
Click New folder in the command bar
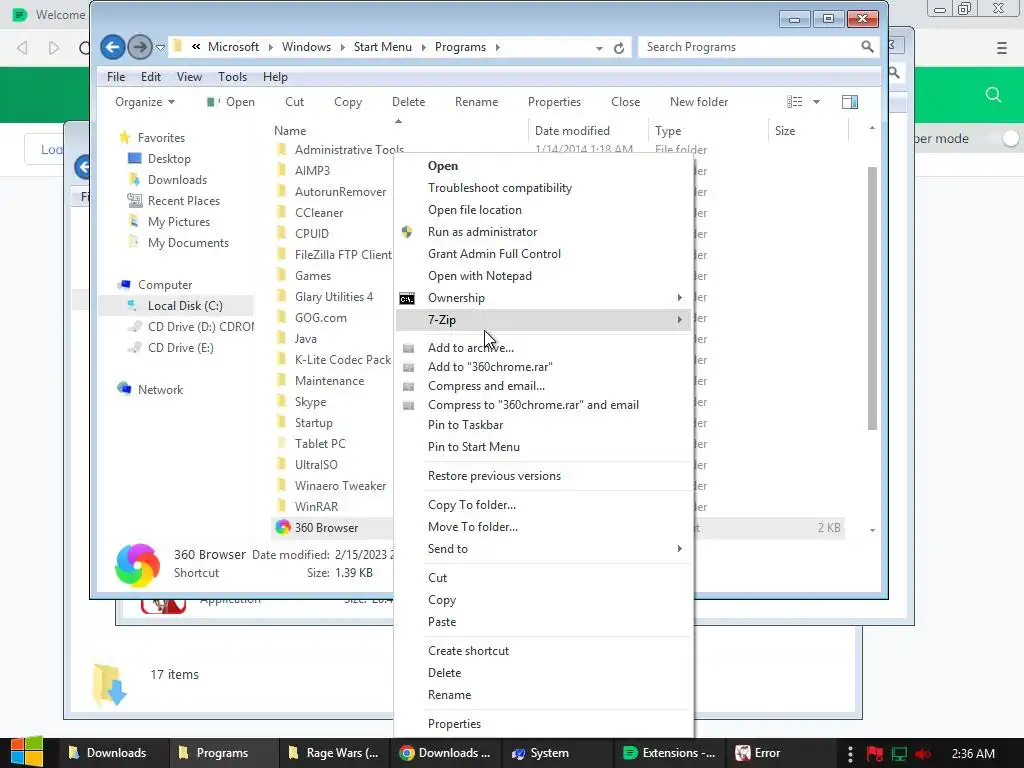coord(699,102)
